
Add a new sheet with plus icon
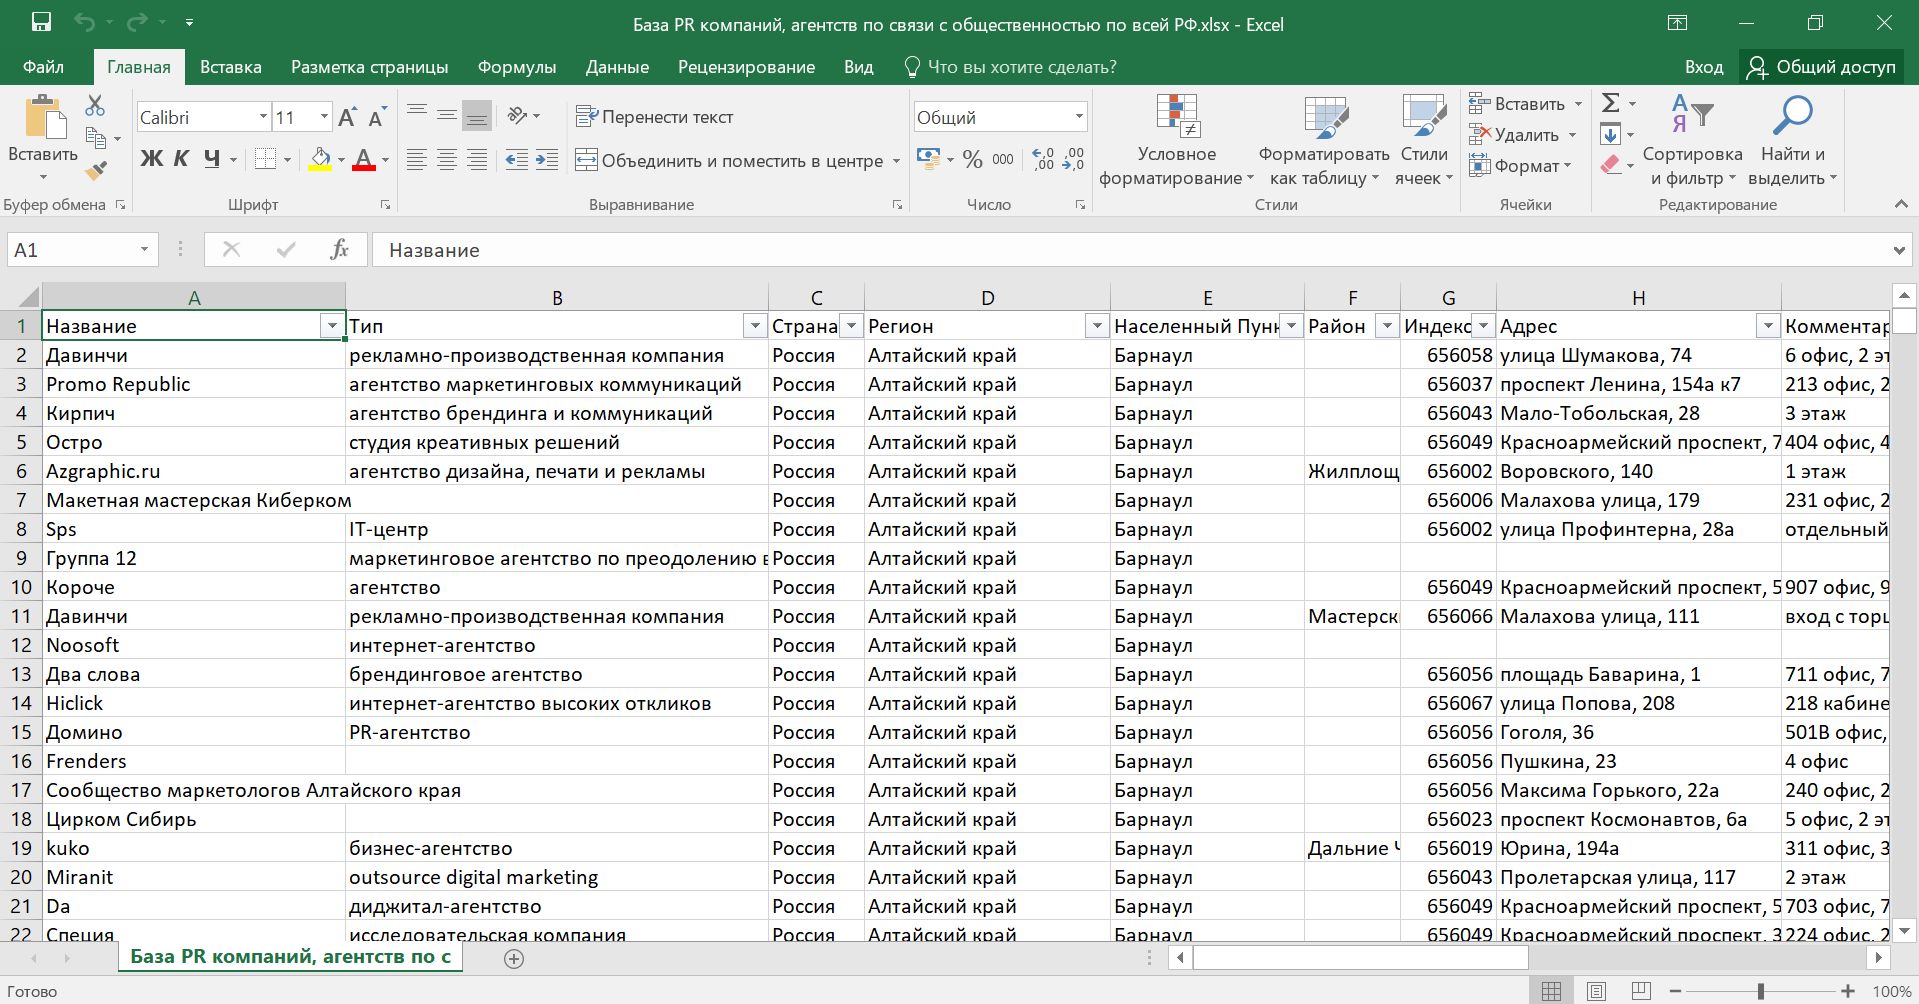[514, 959]
